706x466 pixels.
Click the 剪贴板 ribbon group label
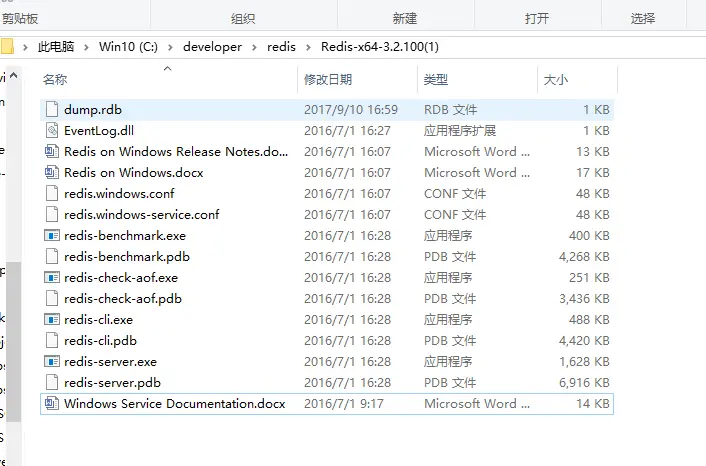(x=19, y=18)
